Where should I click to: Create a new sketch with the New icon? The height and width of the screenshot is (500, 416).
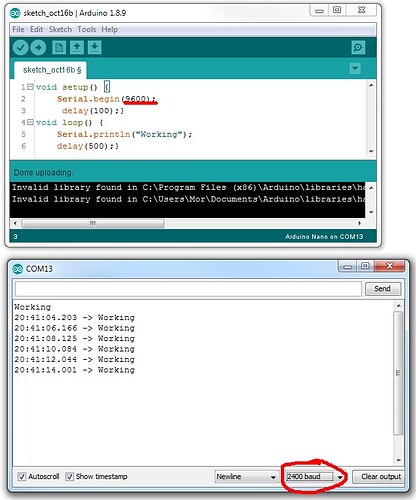coord(59,47)
